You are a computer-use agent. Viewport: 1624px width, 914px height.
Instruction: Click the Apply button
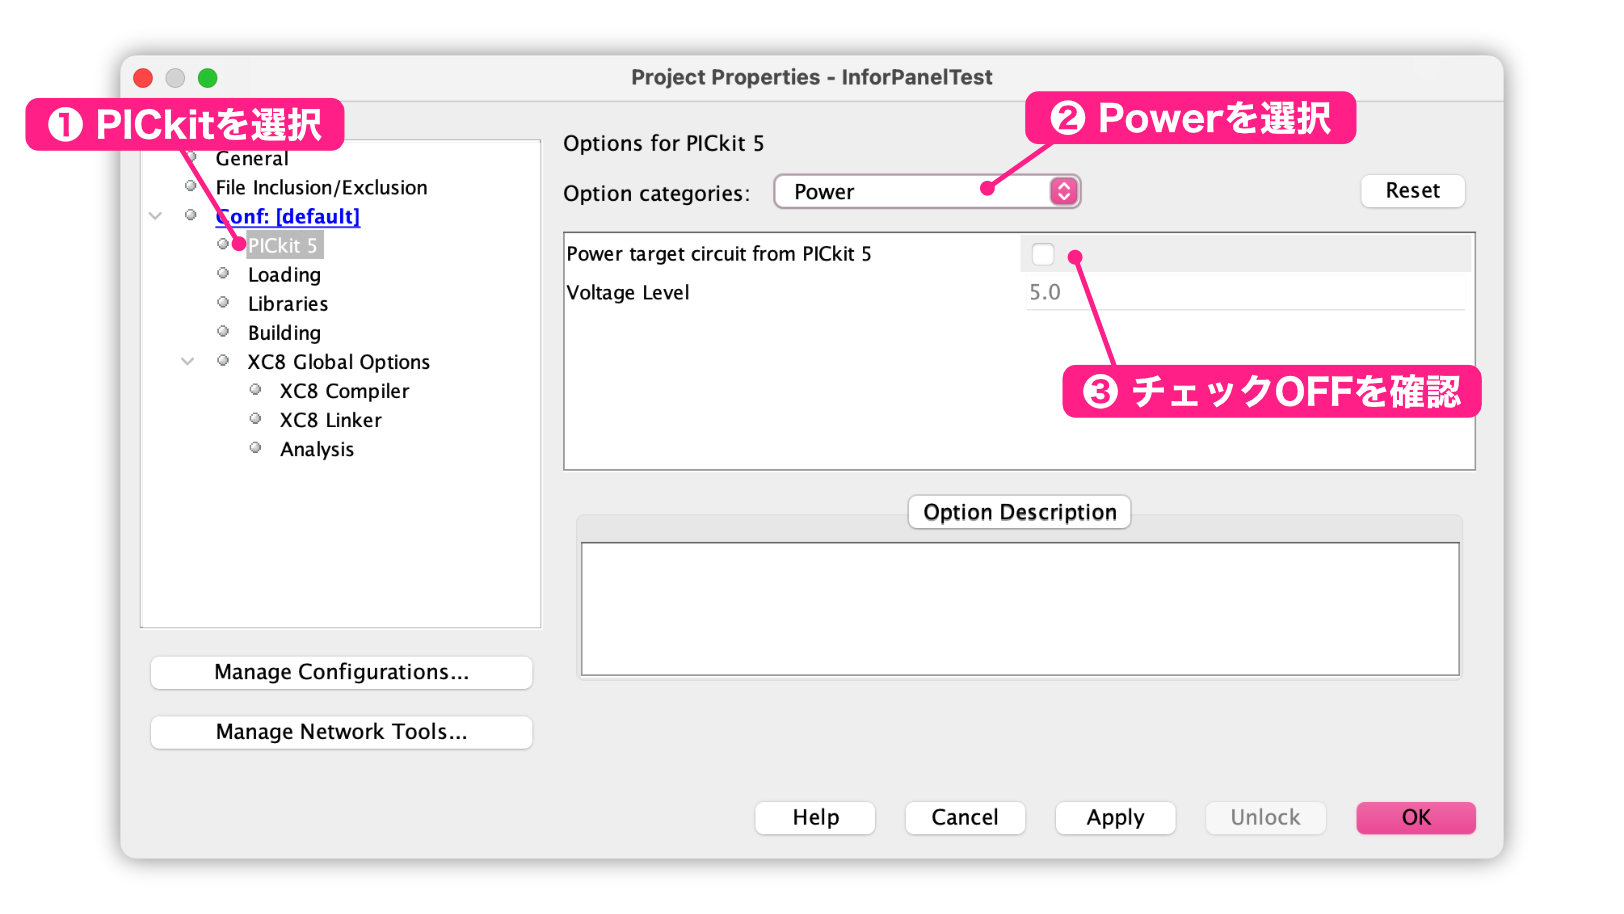(x=1115, y=817)
